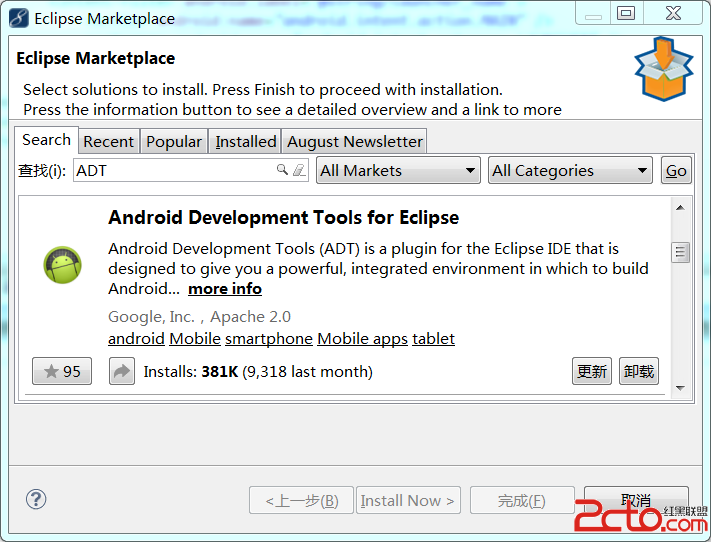Open the more info link
Image resolution: width=711 pixels, height=542 pixels.
[225, 288]
